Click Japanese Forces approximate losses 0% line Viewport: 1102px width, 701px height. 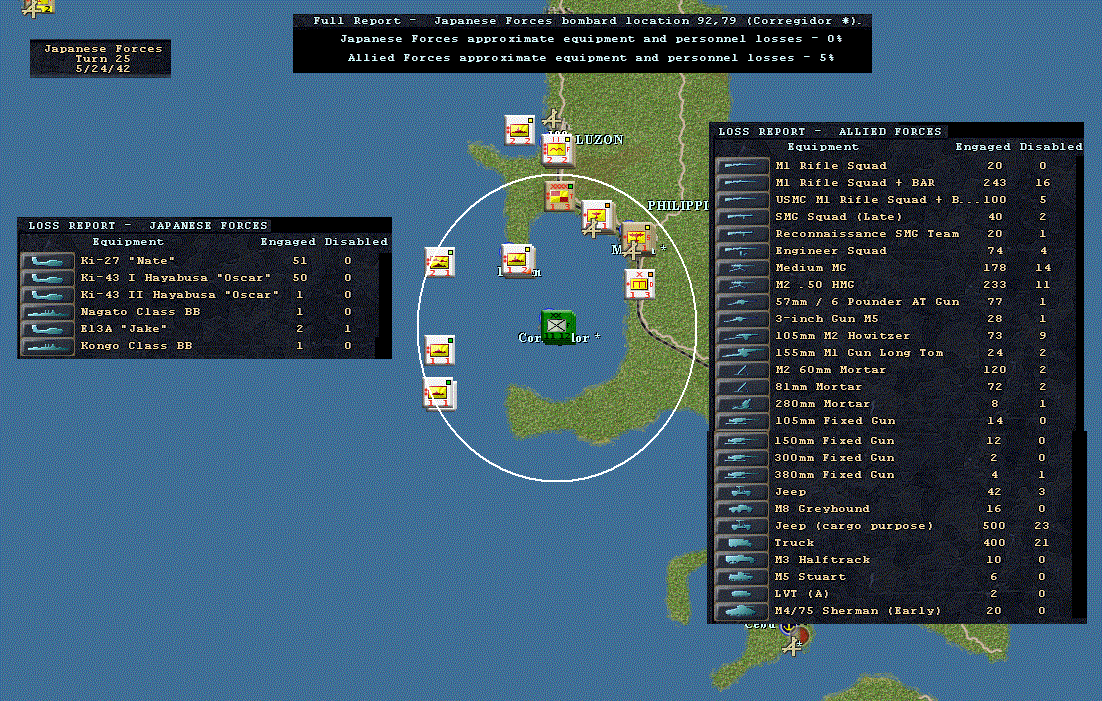coord(591,39)
